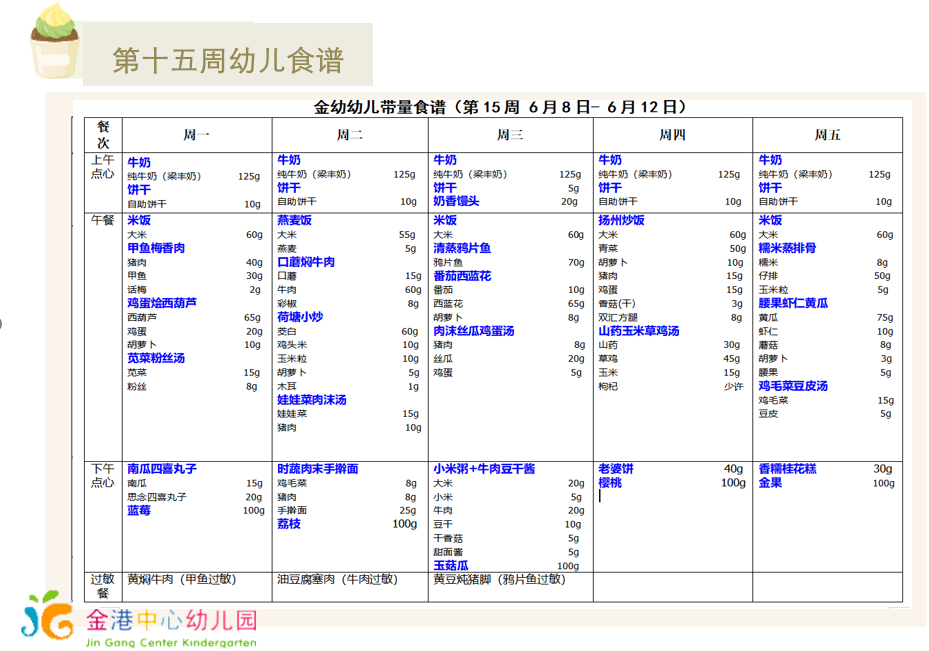
Task: Click the JG kindergarten logo icon
Action: click(47, 615)
